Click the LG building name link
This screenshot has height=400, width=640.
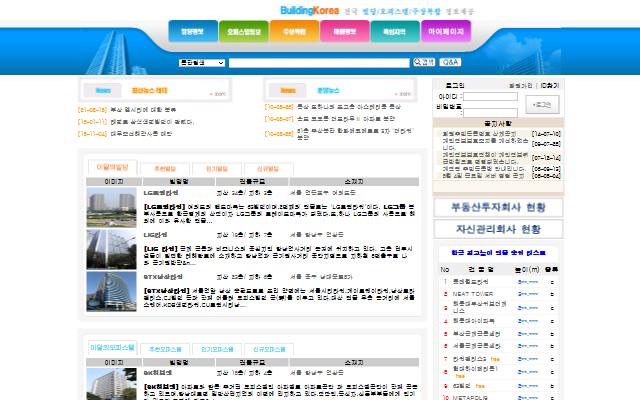(x=161, y=193)
